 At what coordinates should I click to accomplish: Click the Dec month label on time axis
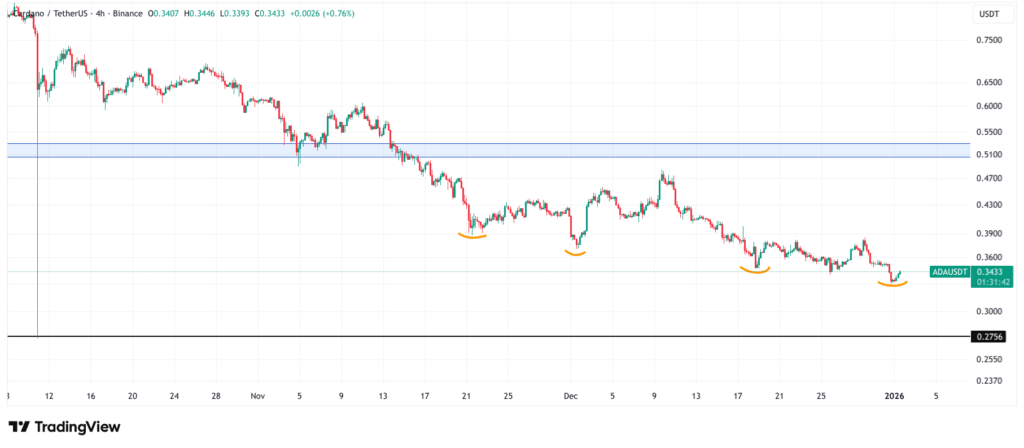571,396
